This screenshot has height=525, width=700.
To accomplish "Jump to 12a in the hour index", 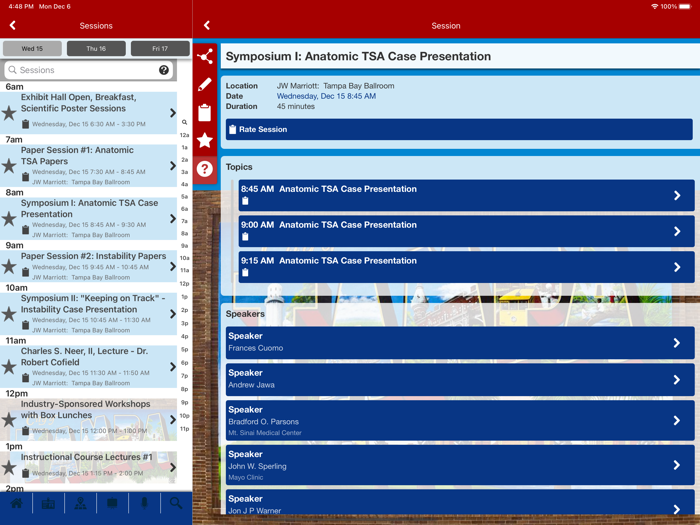I will pos(184,135).
